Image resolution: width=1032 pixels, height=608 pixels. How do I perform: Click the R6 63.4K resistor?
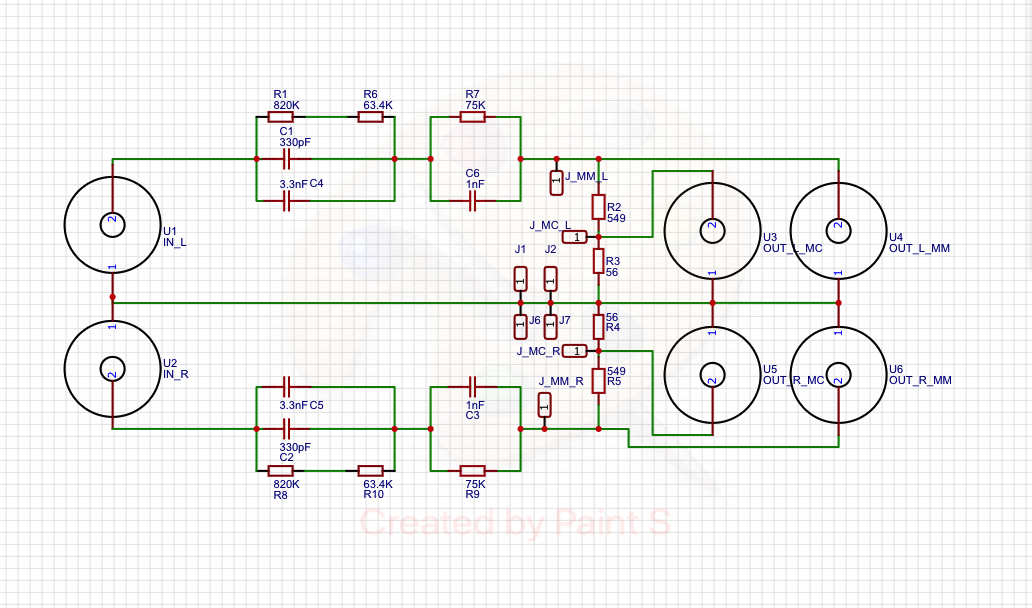pos(371,117)
